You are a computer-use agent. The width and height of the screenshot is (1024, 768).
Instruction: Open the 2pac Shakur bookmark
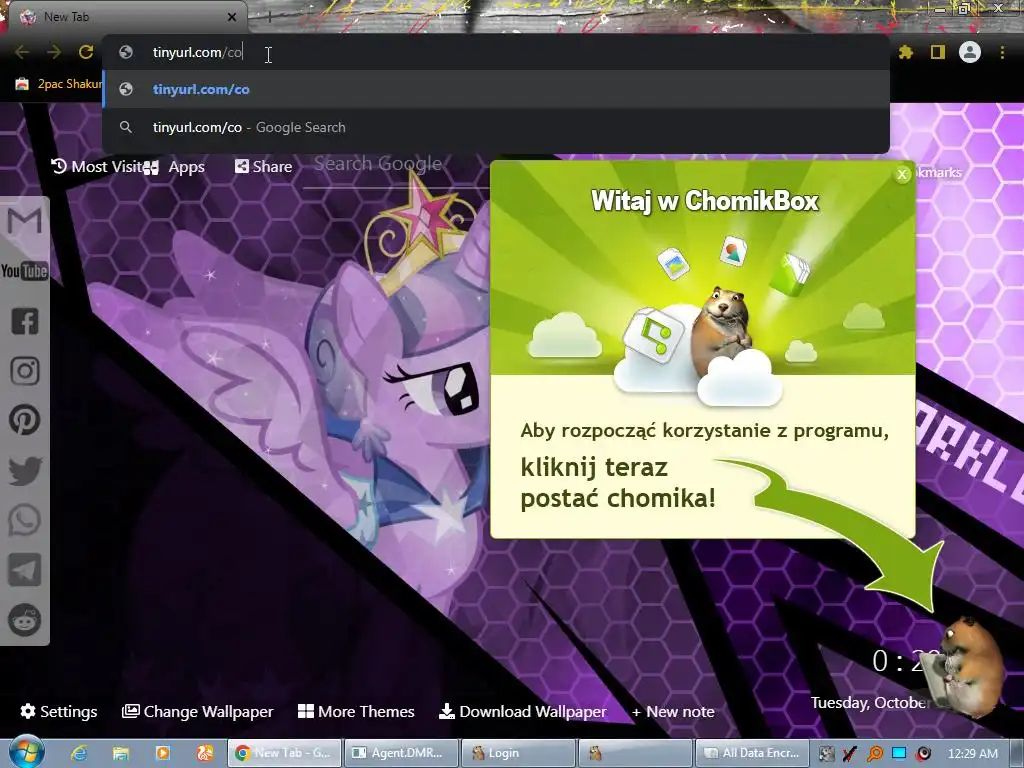point(59,84)
